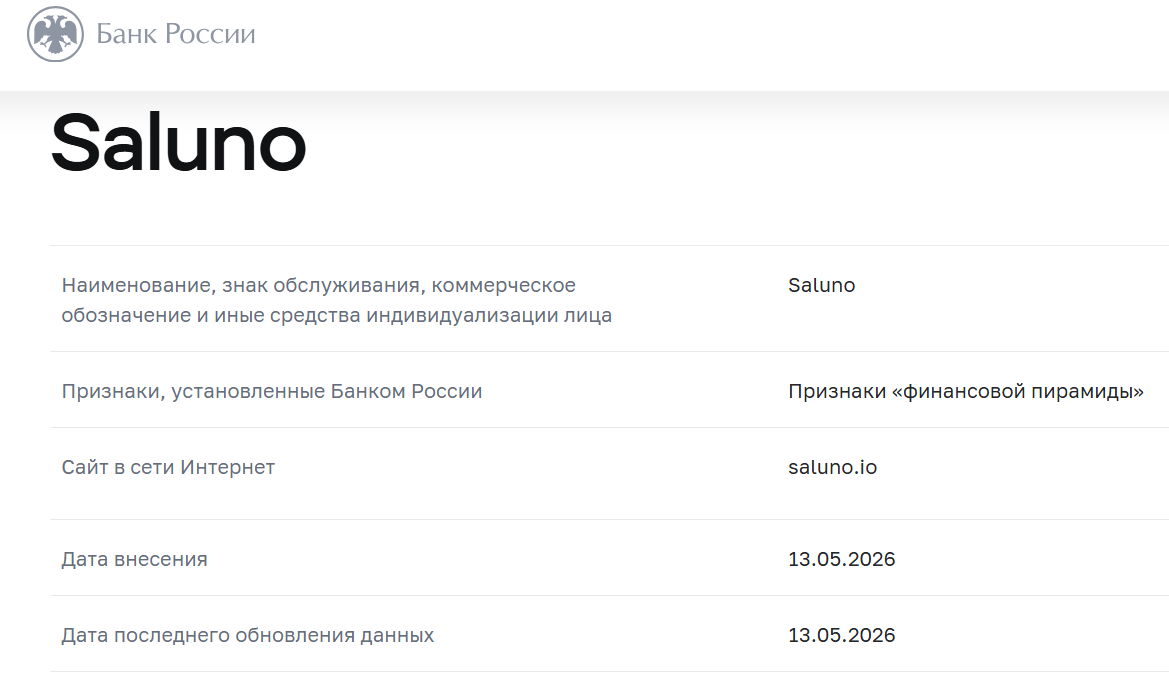Click the word Интернет in the website row

(228, 467)
